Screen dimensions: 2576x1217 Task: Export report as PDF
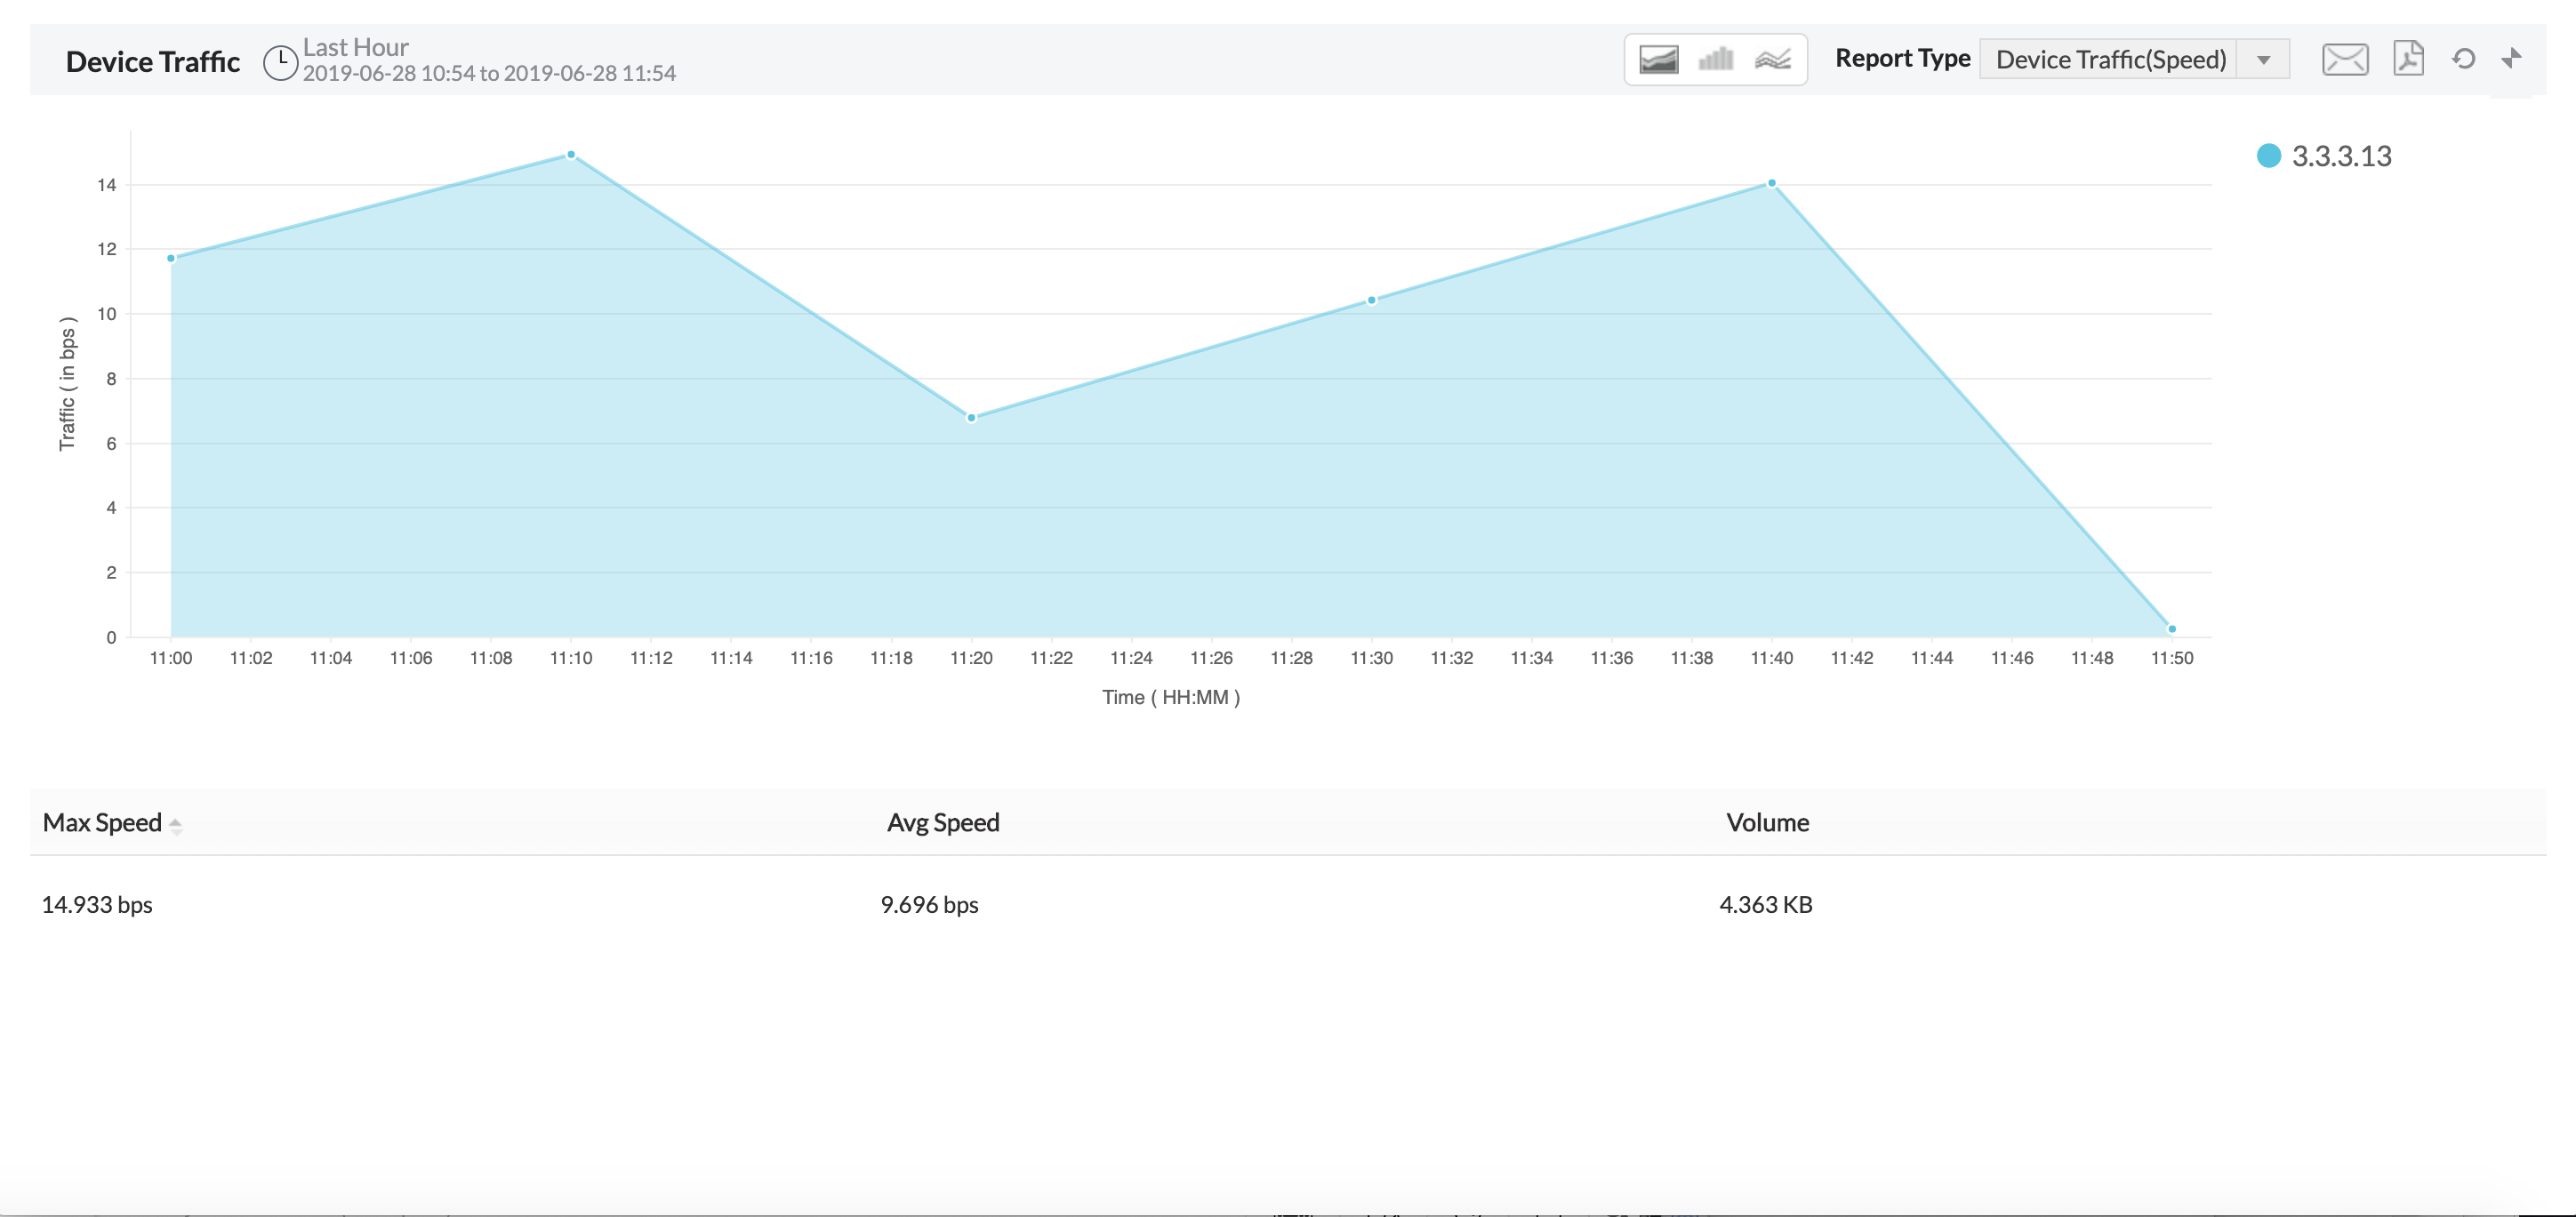coord(2408,59)
